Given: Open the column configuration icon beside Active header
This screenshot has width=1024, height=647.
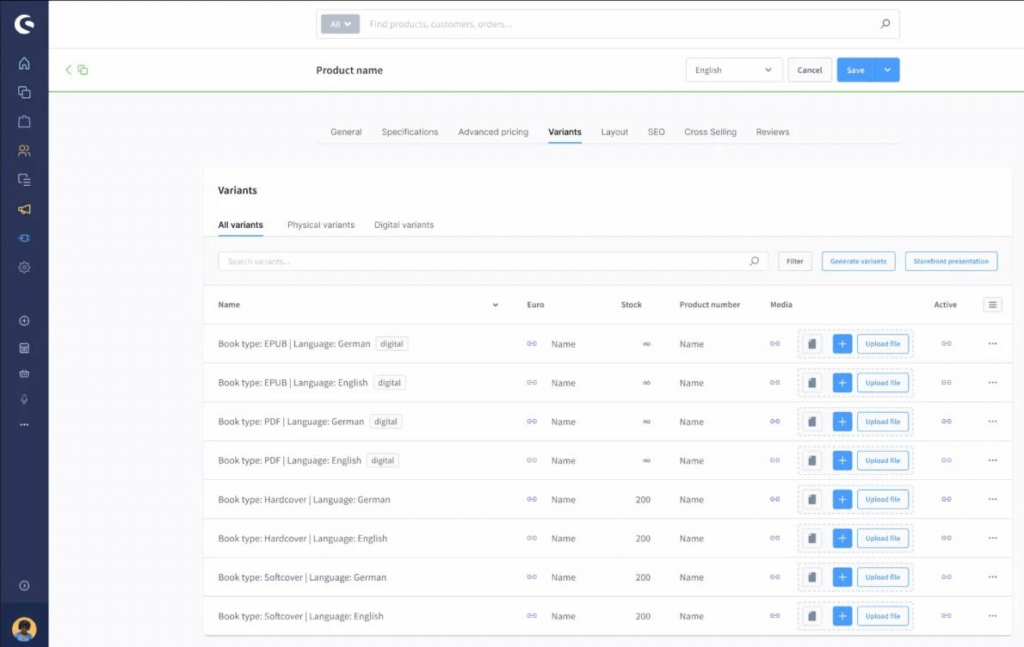Looking at the screenshot, I should [992, 304].
